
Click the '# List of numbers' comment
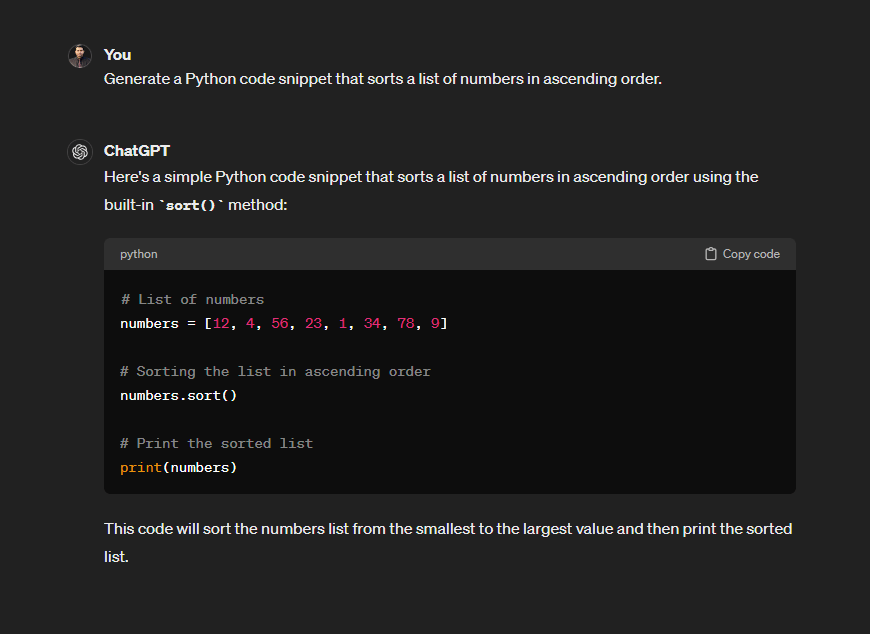click(192, 300)
